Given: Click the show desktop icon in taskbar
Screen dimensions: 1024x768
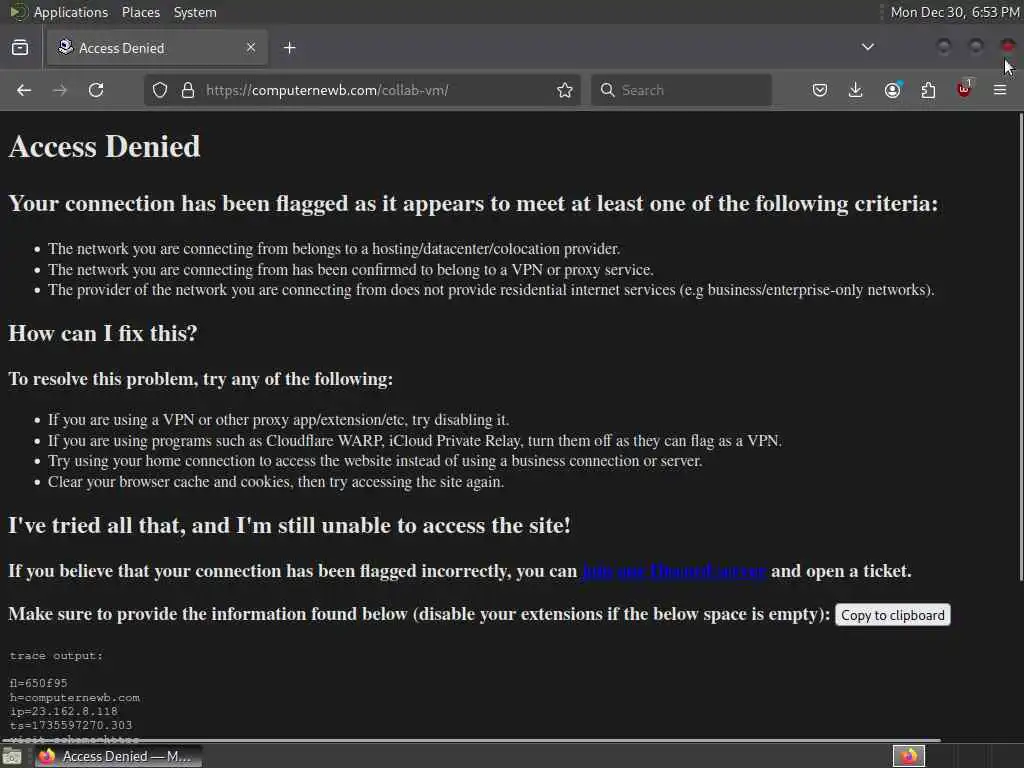Looking at the screenshot, I should pos(12,756).
